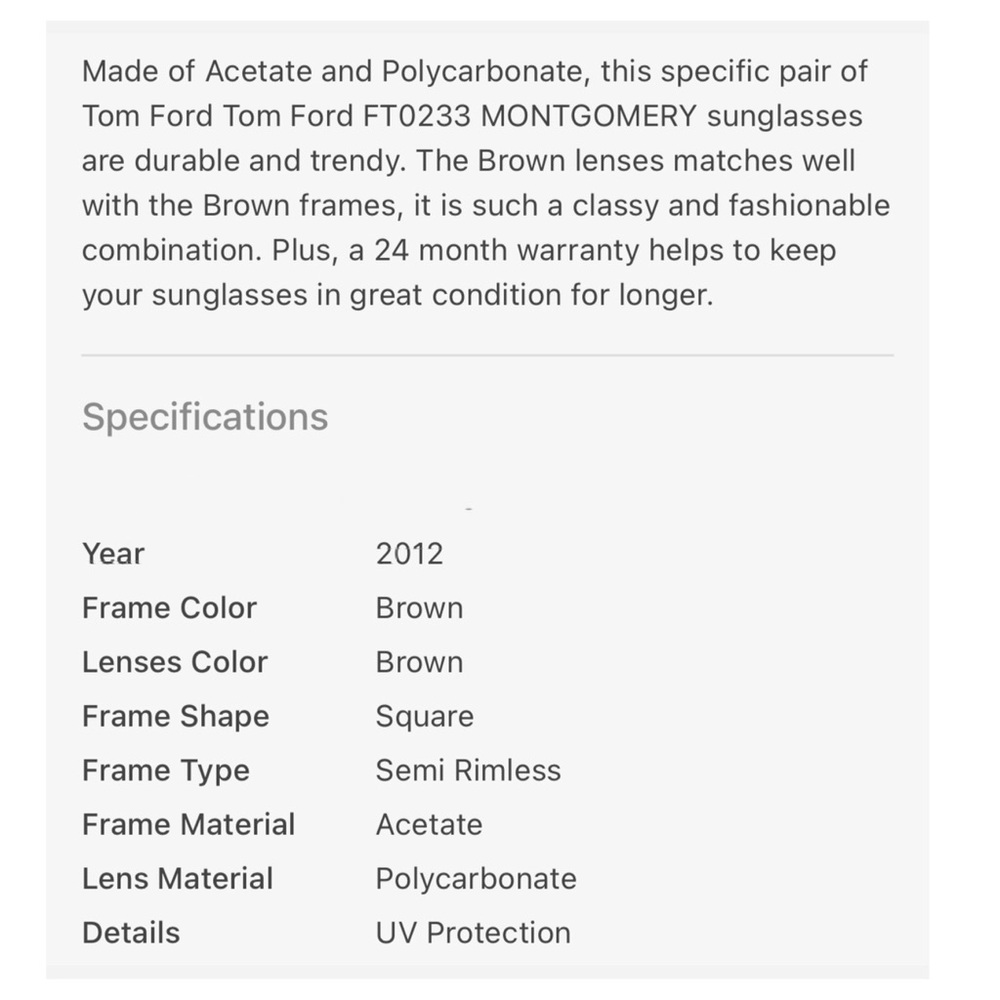
Task: Select the Frame Material label
Action: coord(189,825)
